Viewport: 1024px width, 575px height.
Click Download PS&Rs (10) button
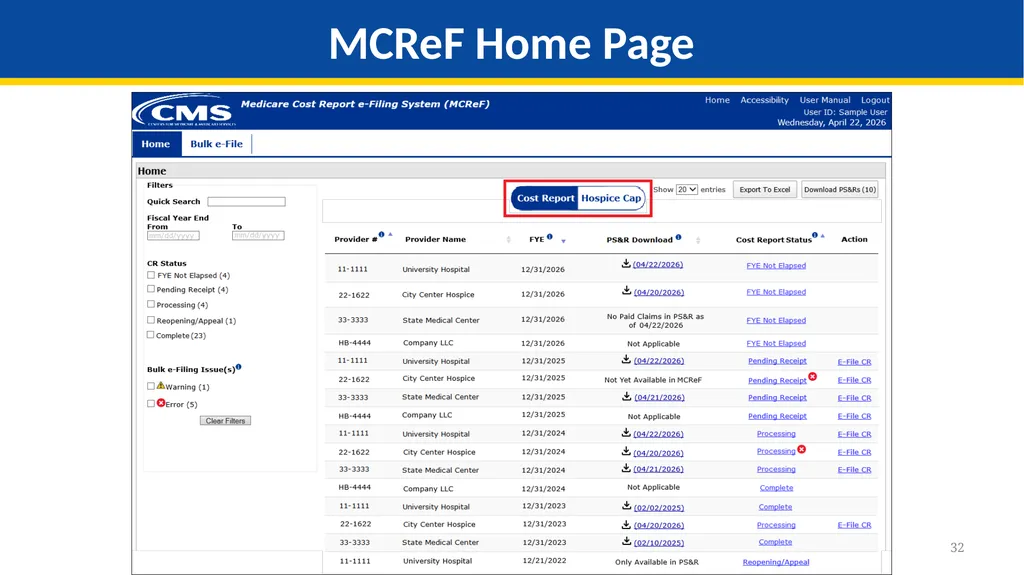[840, 189]
